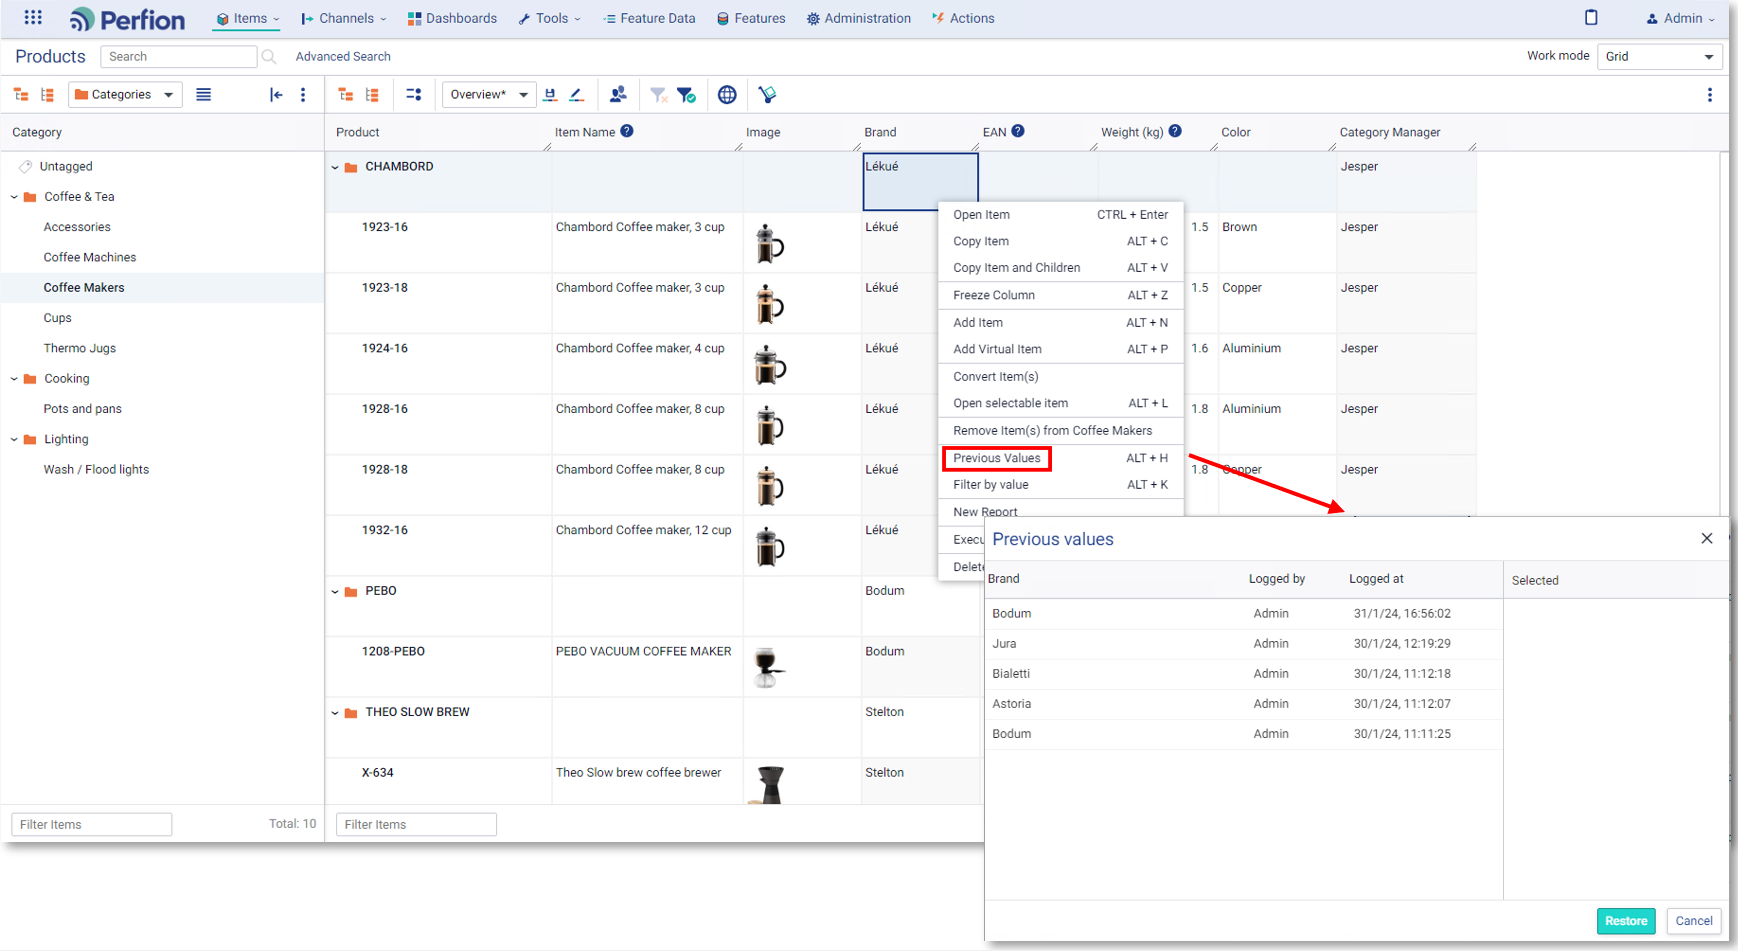
Task: Click the Weight (kg) help question mark
Action: coord(1175,131)
